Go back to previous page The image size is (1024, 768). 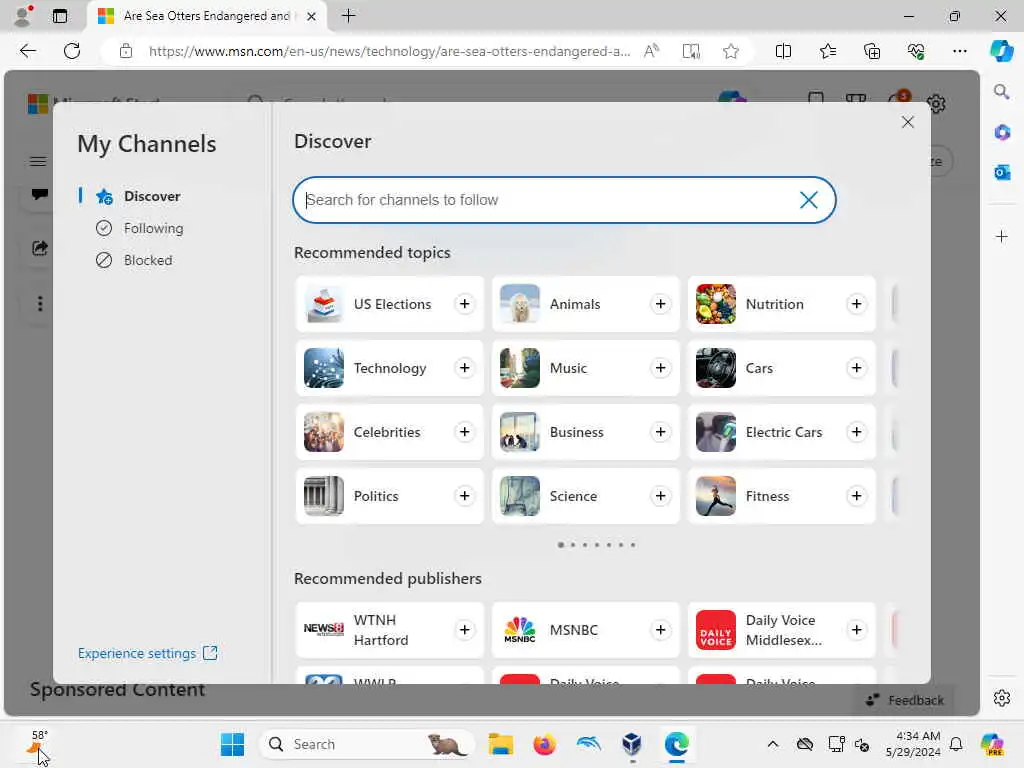pos(27,51)
